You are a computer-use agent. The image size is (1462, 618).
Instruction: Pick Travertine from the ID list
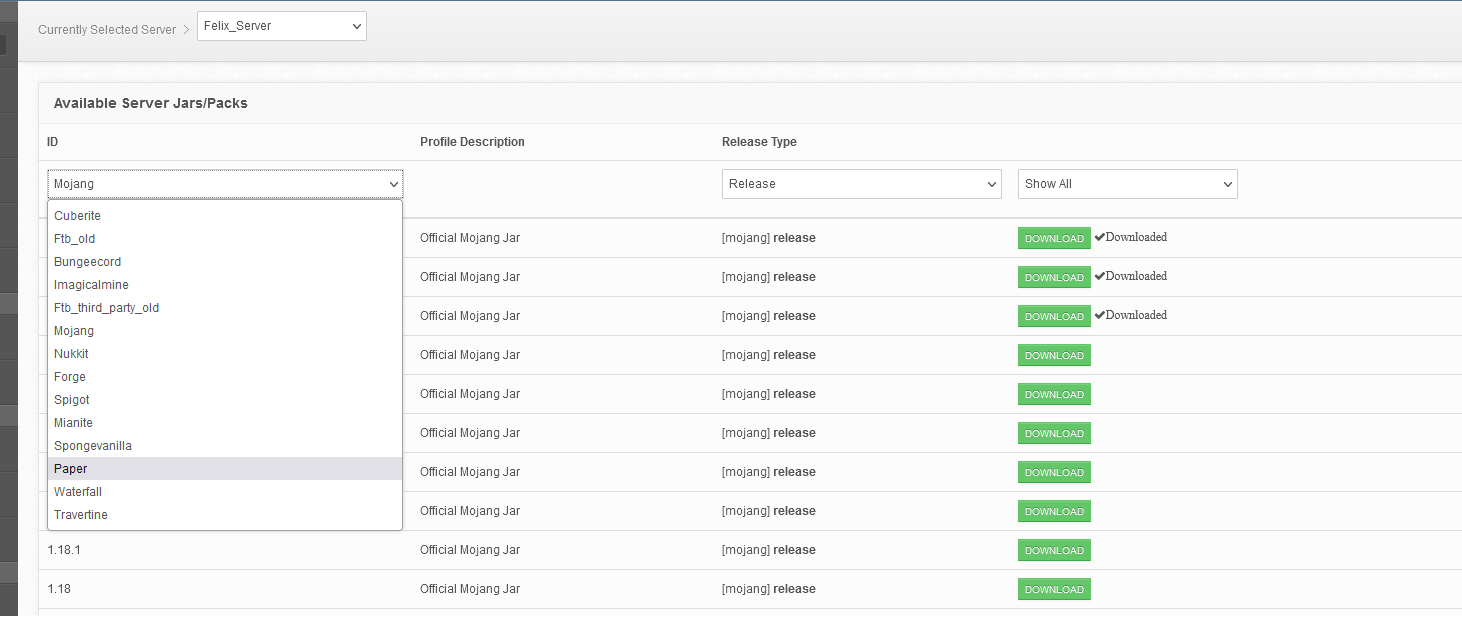81,515
